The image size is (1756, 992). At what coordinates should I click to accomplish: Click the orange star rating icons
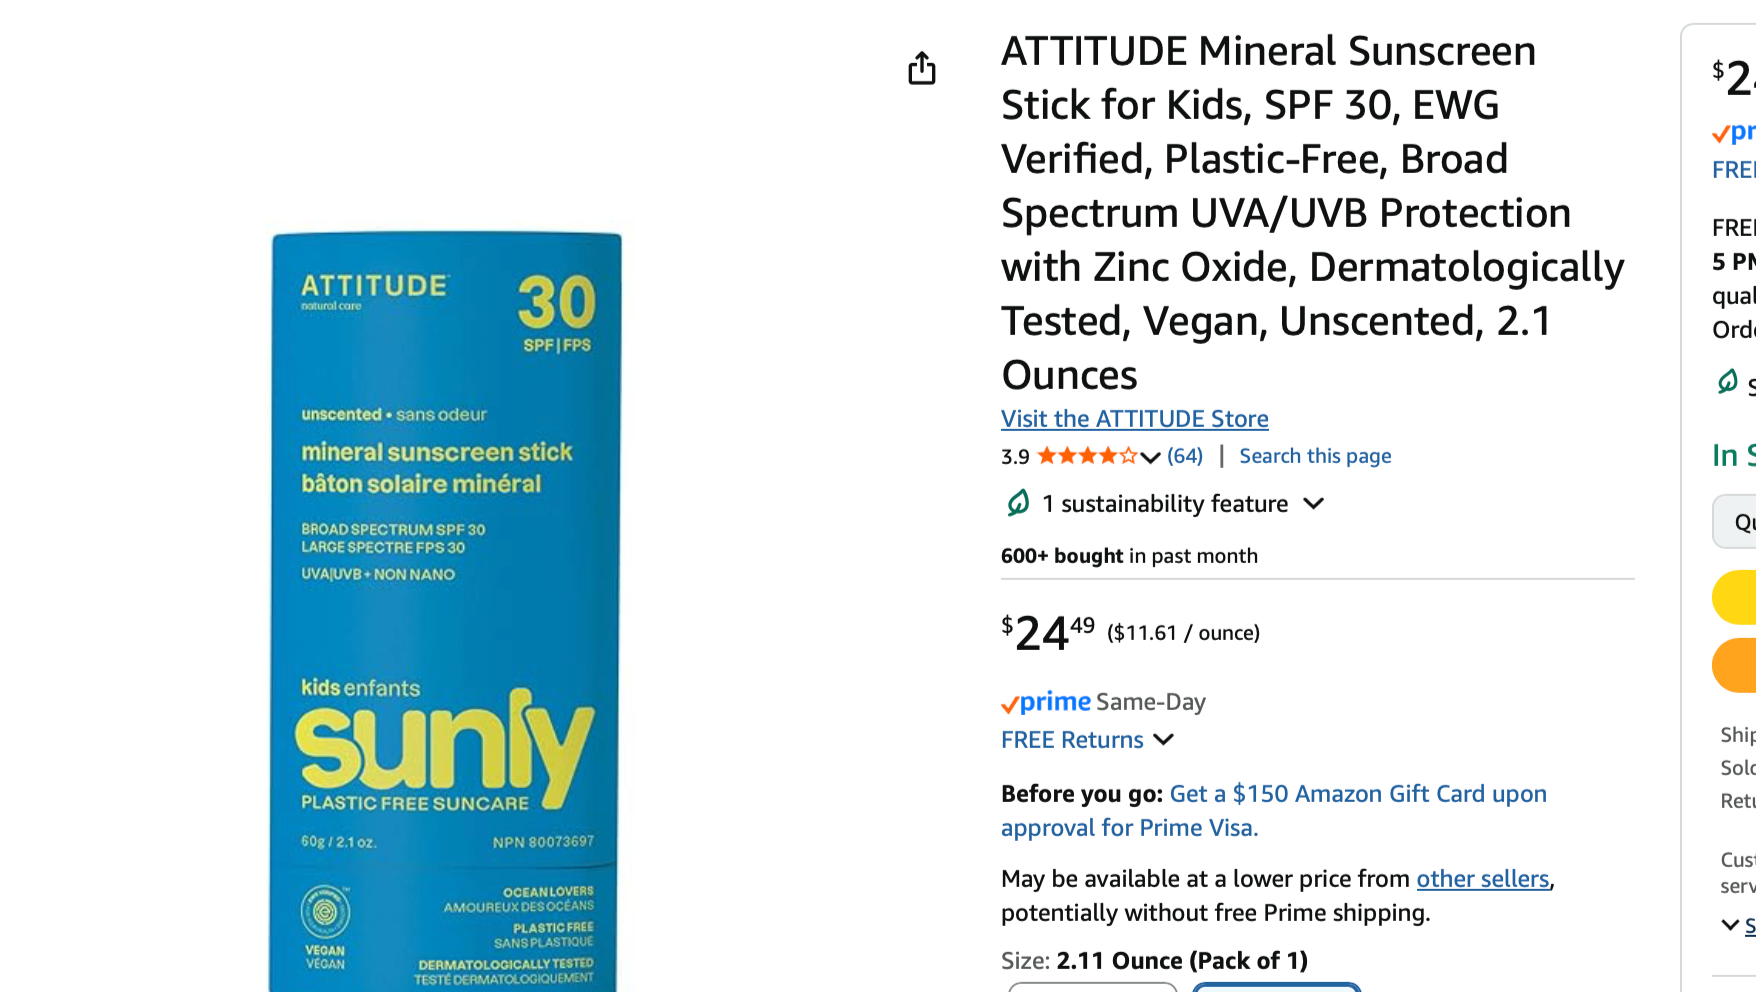pos(1087,456)
